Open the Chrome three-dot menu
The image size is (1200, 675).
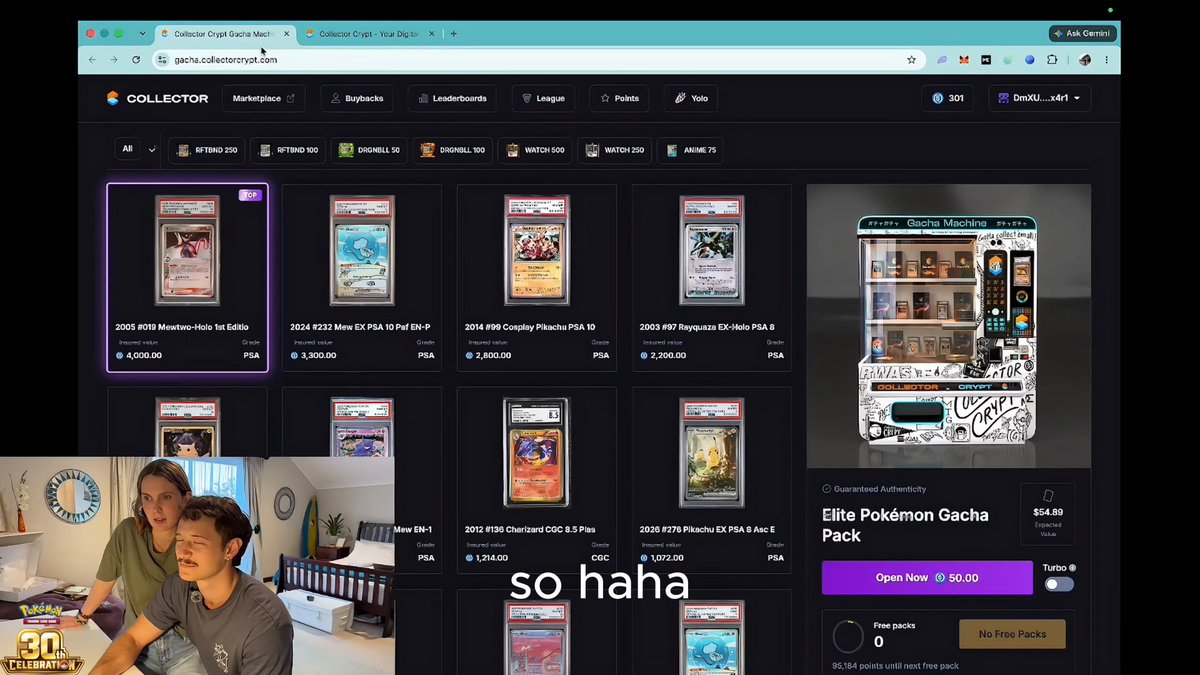click(1108, 60)
